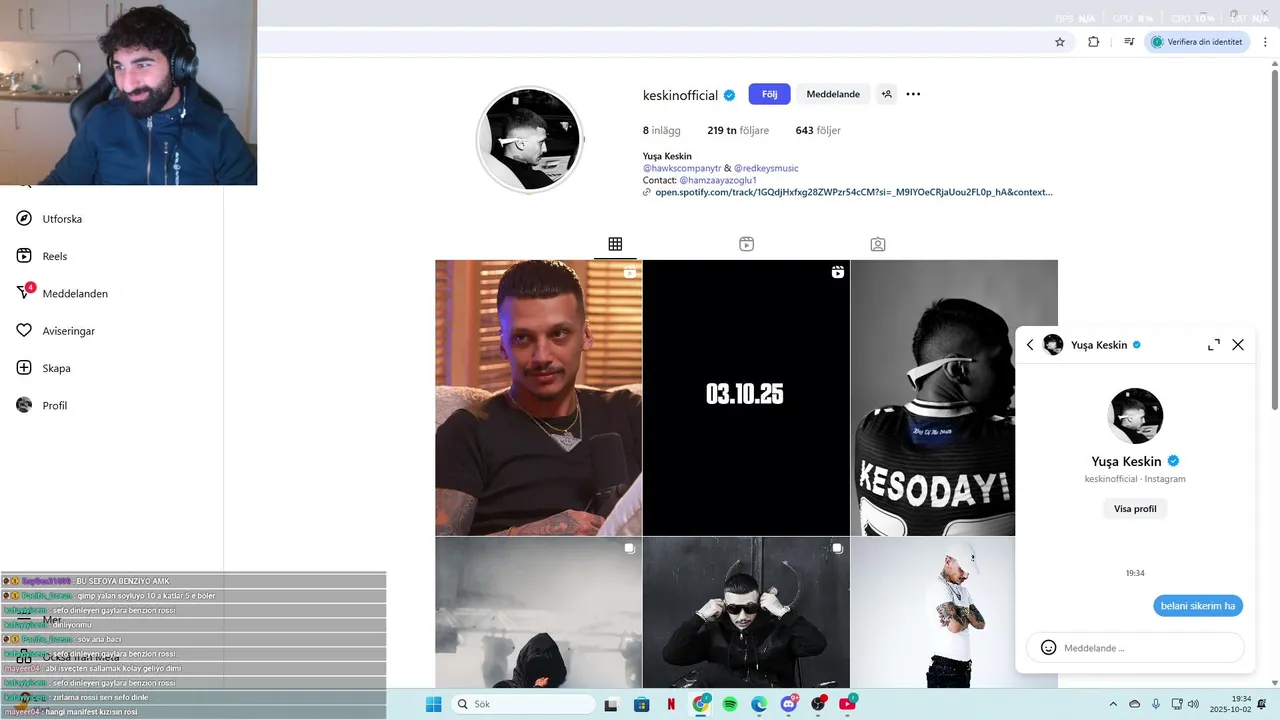1280x720 pixels.
Task: Open the three-dot profile options menu
Action: point(913,94)
